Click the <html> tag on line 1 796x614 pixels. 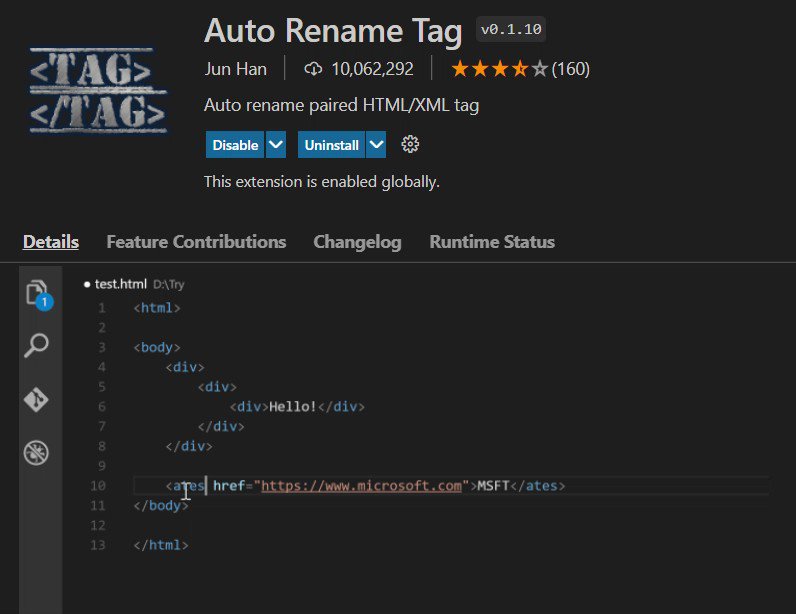[157, 308]
